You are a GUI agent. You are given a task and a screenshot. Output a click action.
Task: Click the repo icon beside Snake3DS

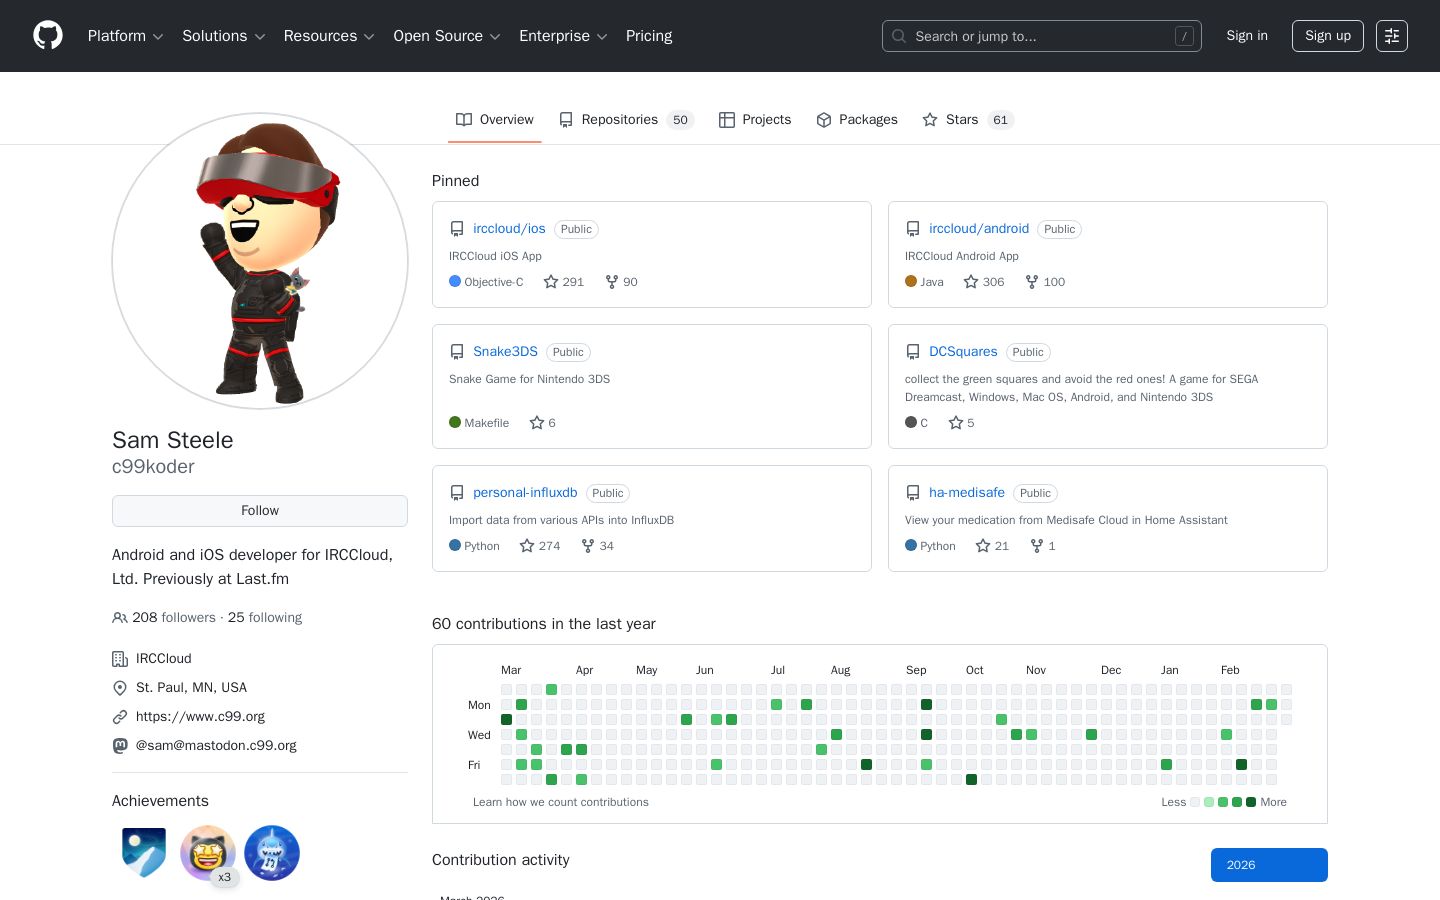click(x=457, y=352)
